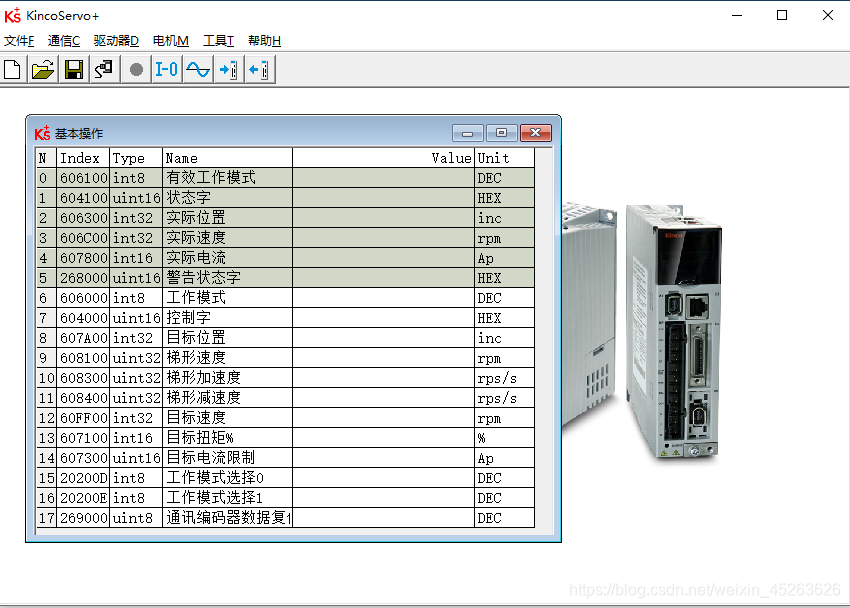Image resolution: width=850 pixels, height=608 pixels.
Task: Click the right-arrow info toolbar icon
Action: tap(228, 70)
